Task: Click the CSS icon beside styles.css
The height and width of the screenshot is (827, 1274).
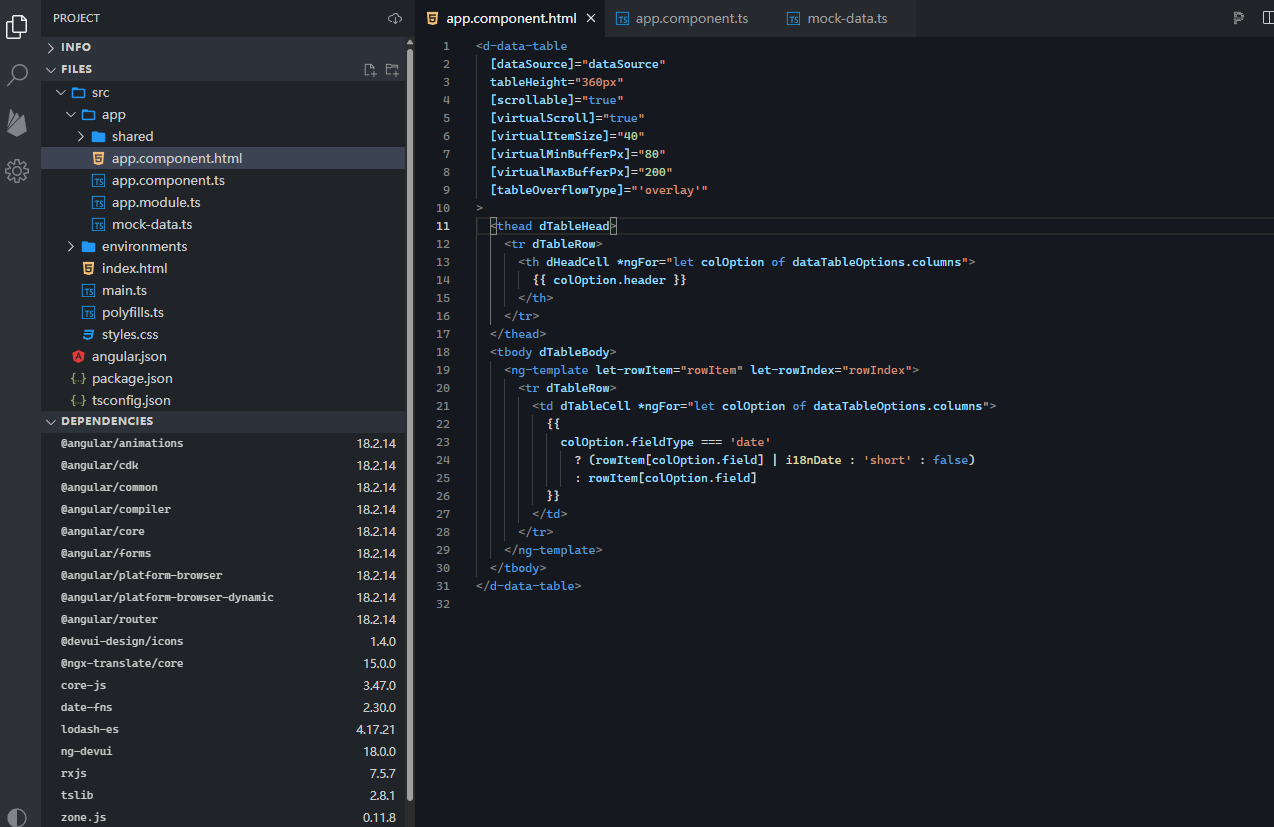Action: click(x=88, y=334)
